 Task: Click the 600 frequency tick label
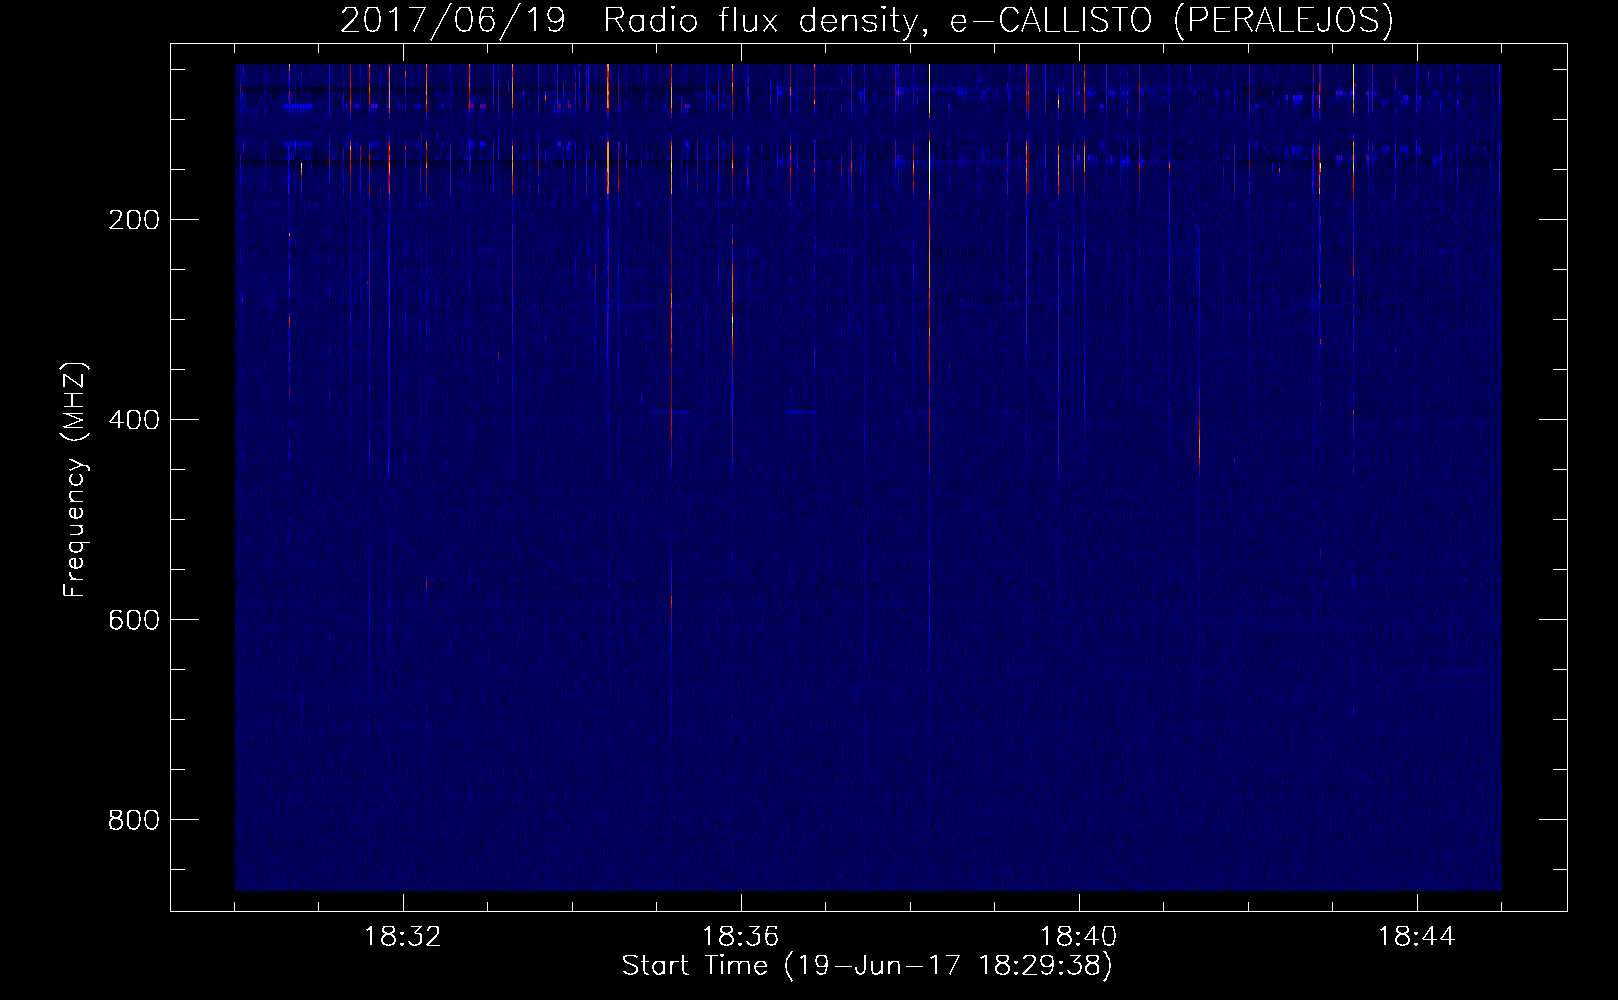tap(134, 620)
